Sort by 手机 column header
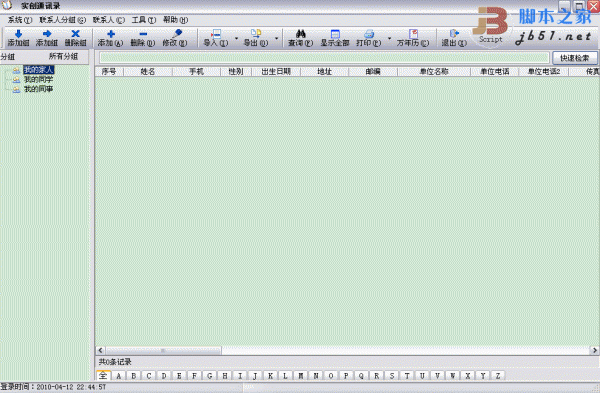 click(x=196, y=72)
